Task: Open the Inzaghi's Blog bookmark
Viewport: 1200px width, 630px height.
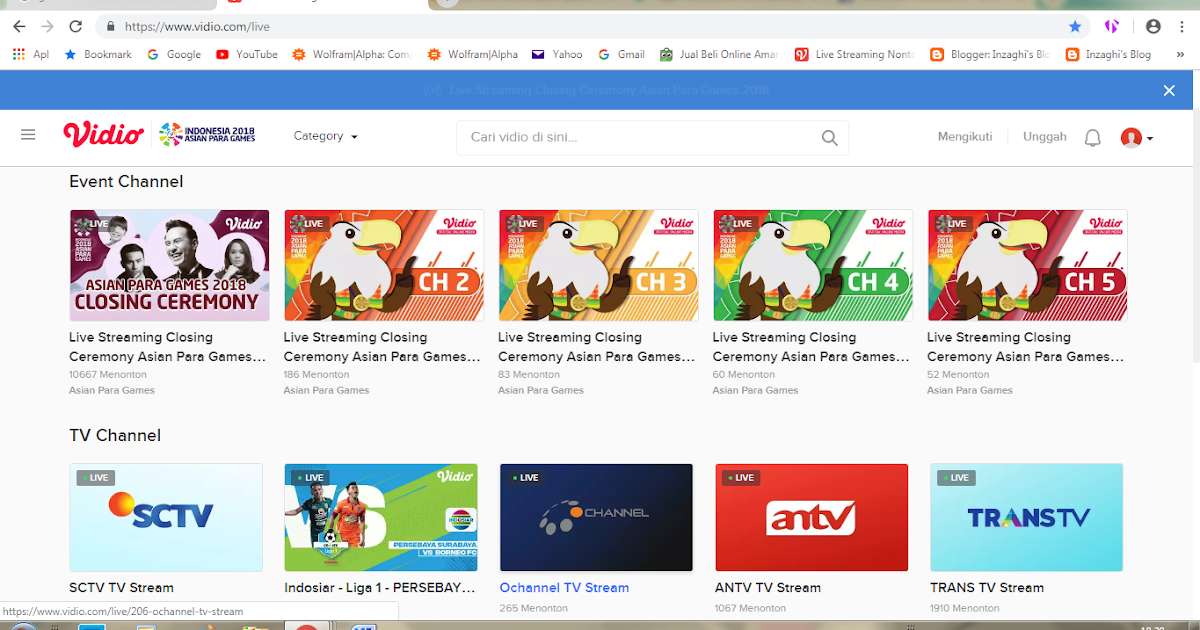Action: click(1109, 54)
